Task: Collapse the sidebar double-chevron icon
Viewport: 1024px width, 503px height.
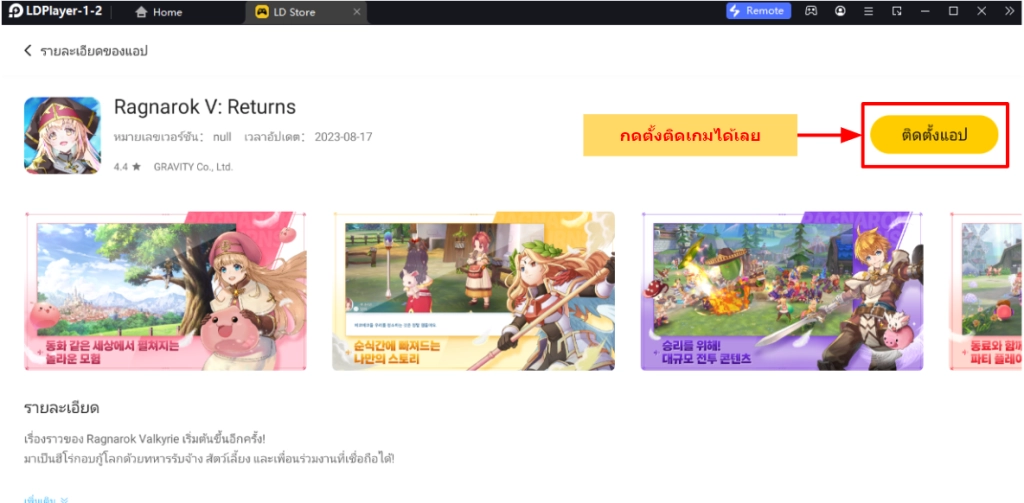Action: click(x=1009, y=11)
